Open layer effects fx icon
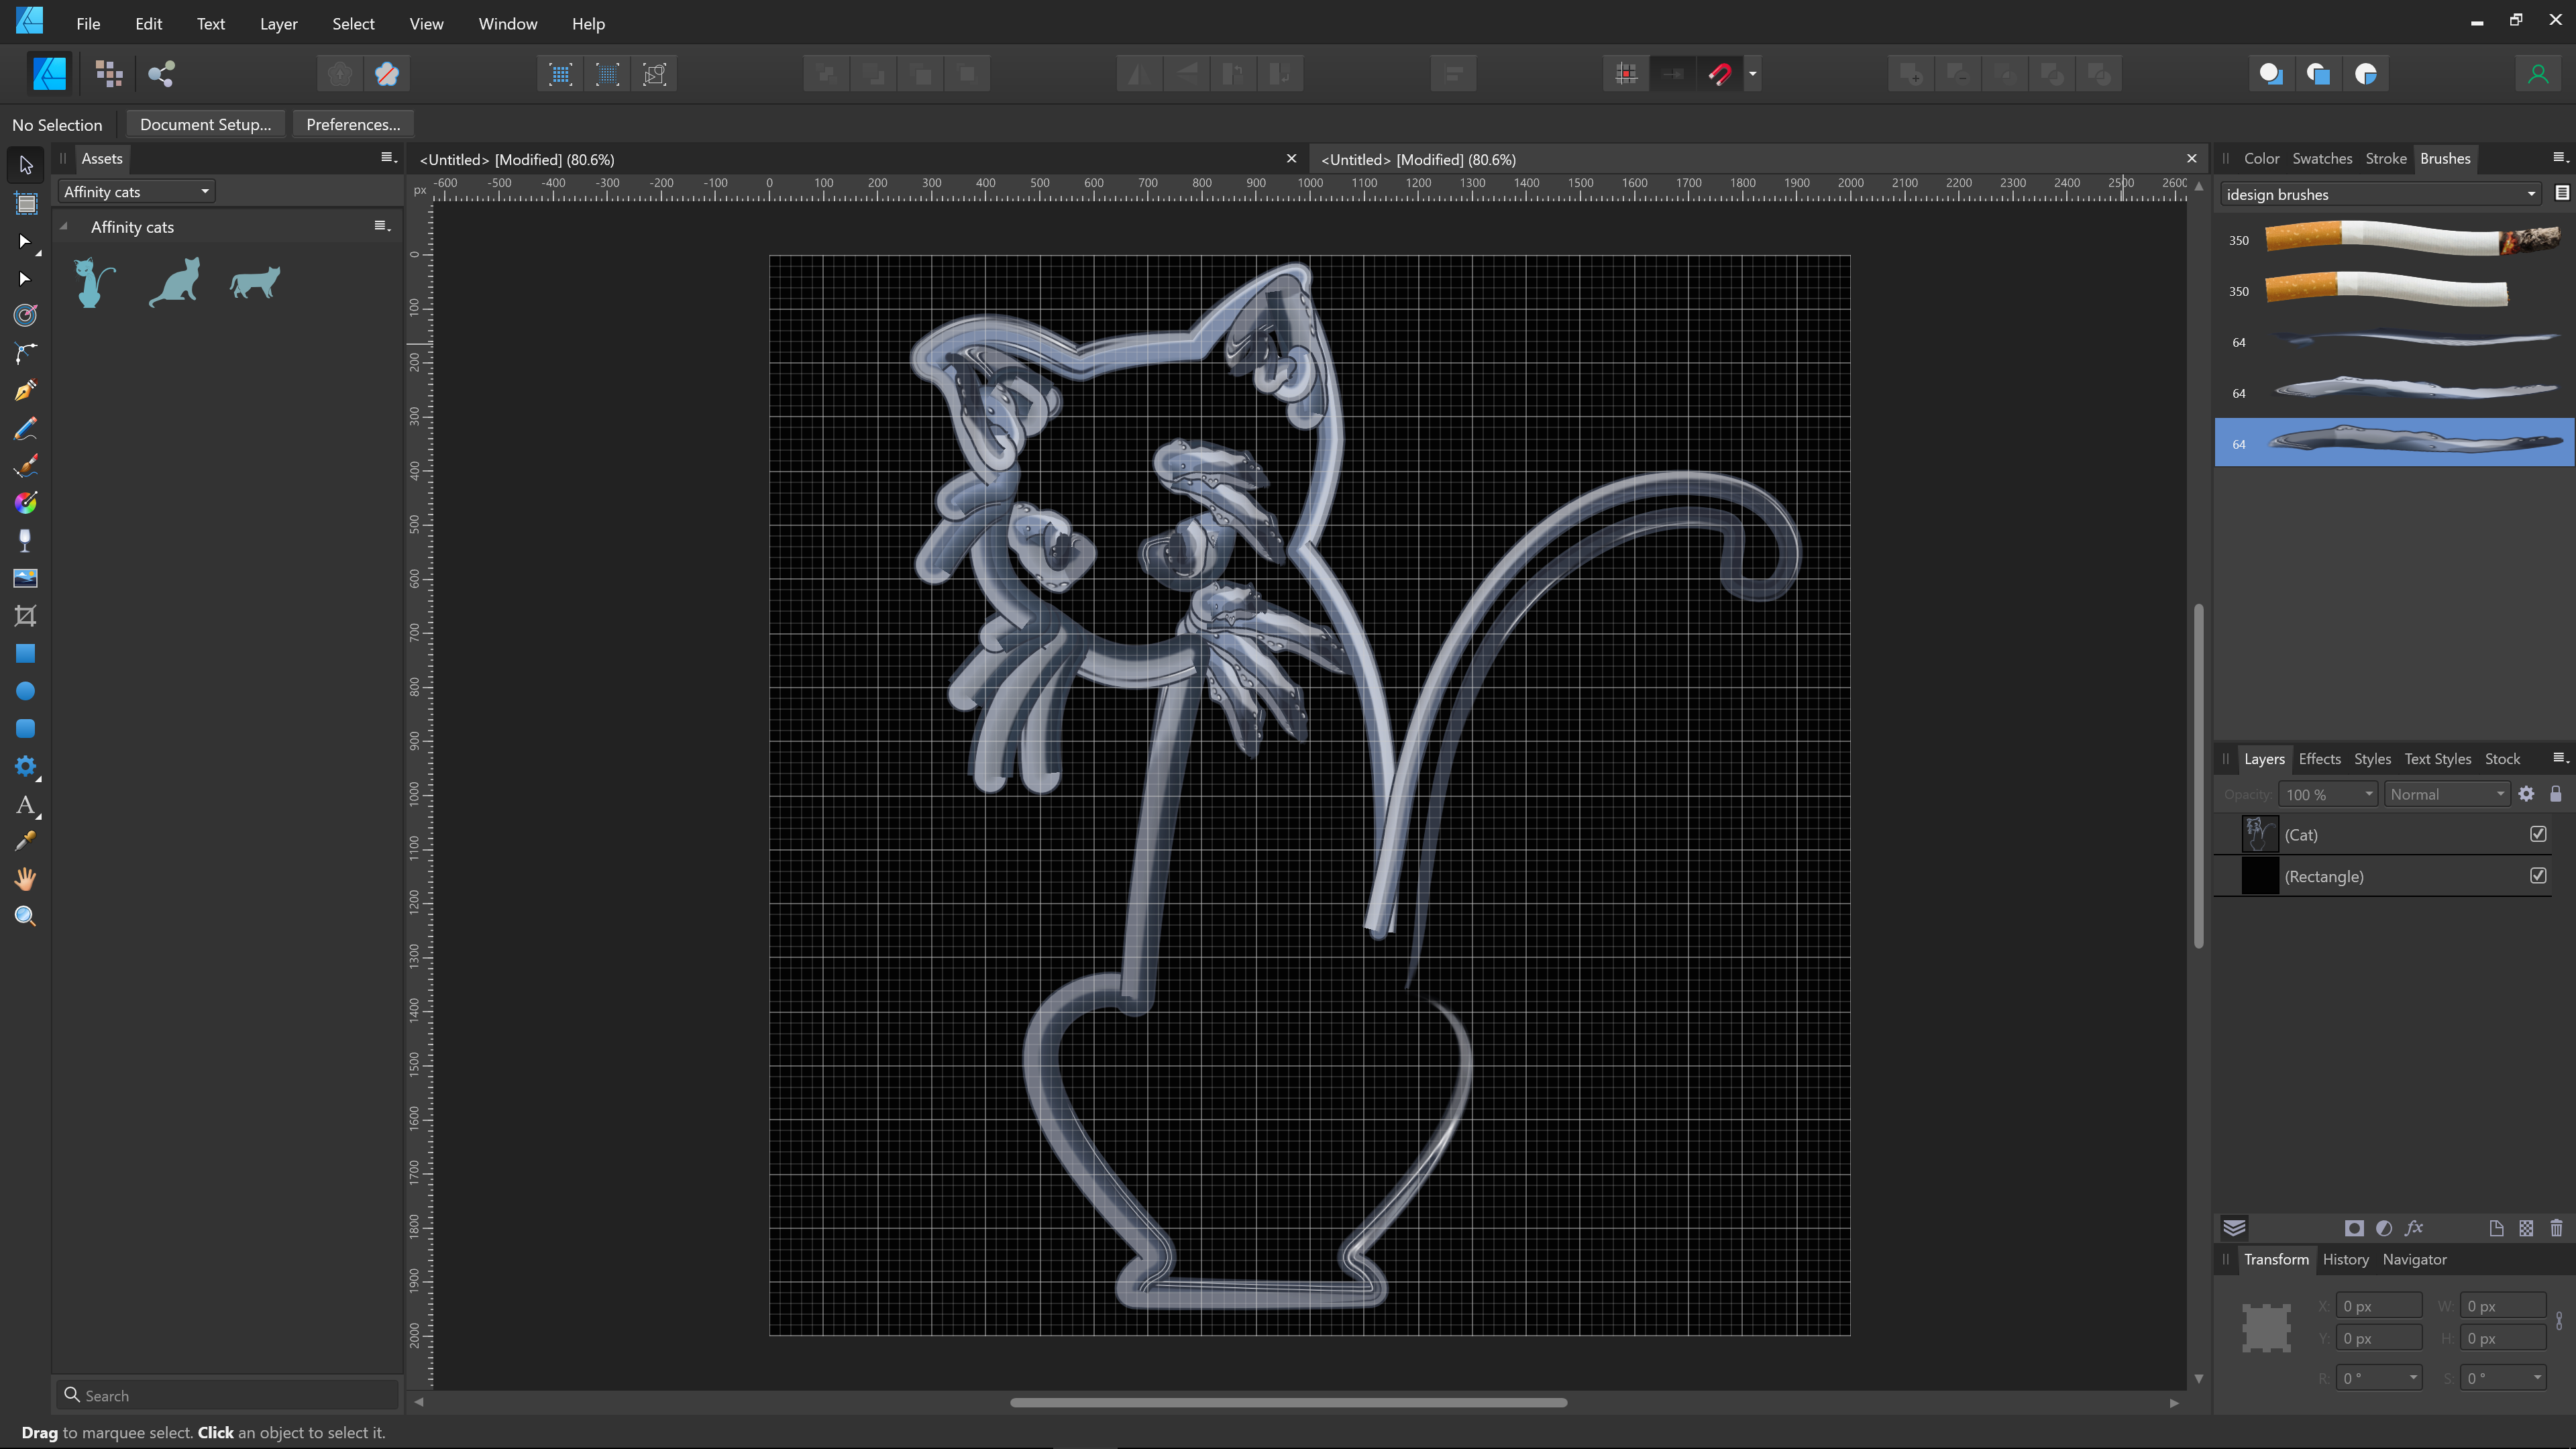 [x=2414, y=1228]
